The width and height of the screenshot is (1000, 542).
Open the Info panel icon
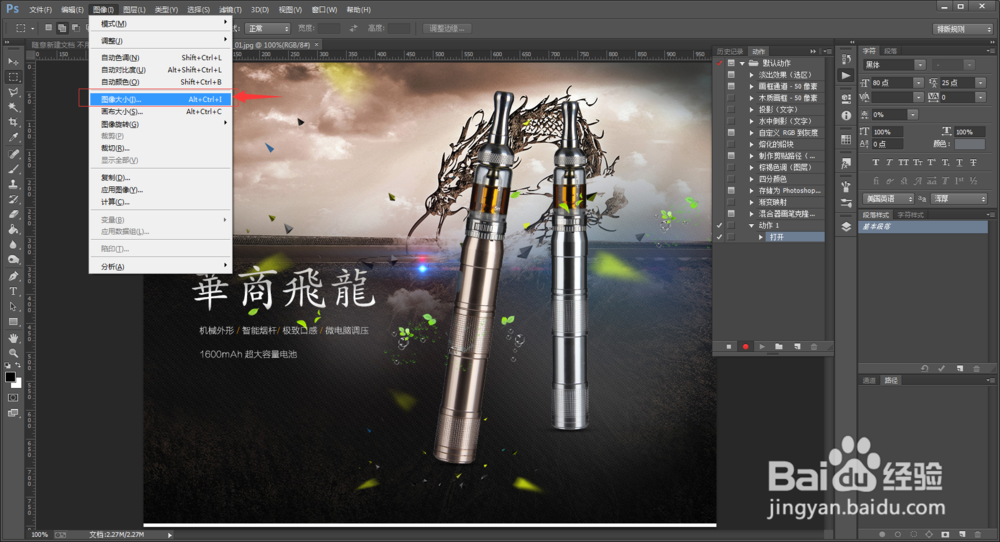[846, 115]
